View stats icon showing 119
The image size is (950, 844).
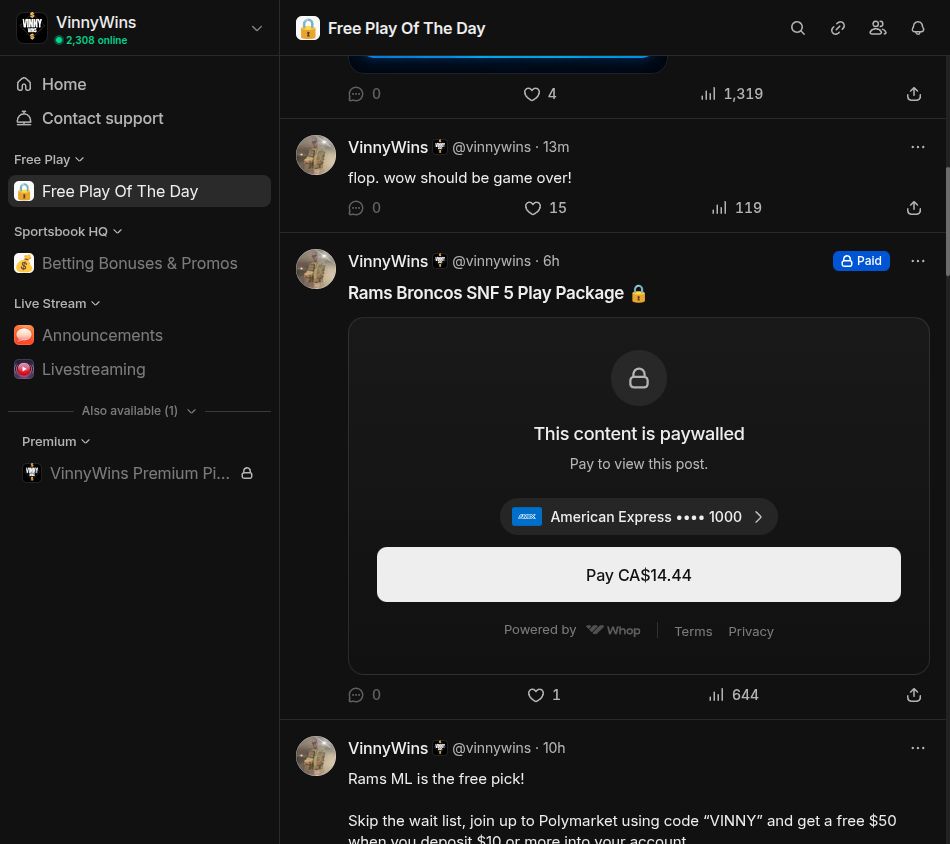[x=719, y=208]
